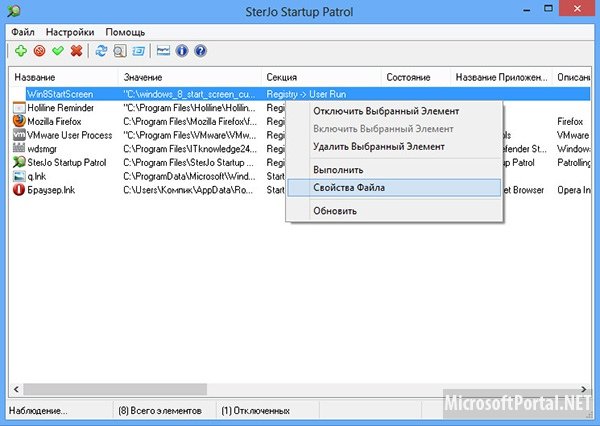
Task: Click the Registry -> User Run section cell
Action: 306,94
